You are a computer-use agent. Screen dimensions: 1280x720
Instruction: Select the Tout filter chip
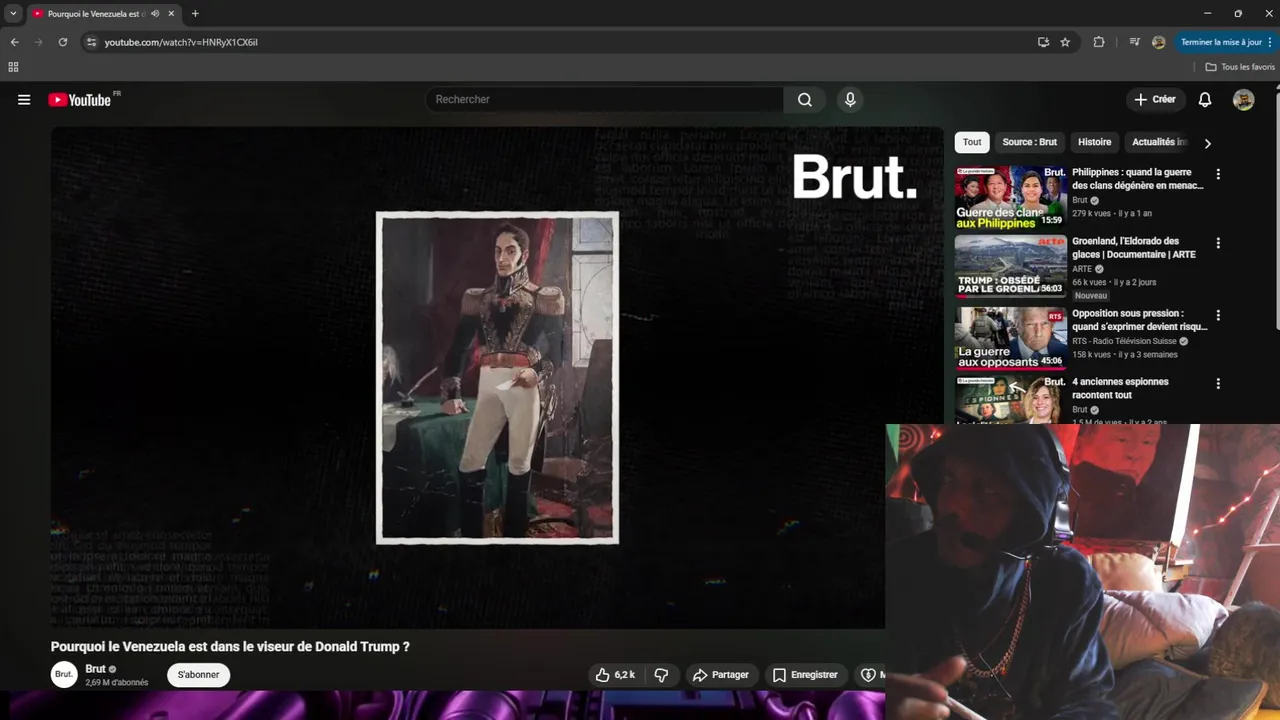972,142
